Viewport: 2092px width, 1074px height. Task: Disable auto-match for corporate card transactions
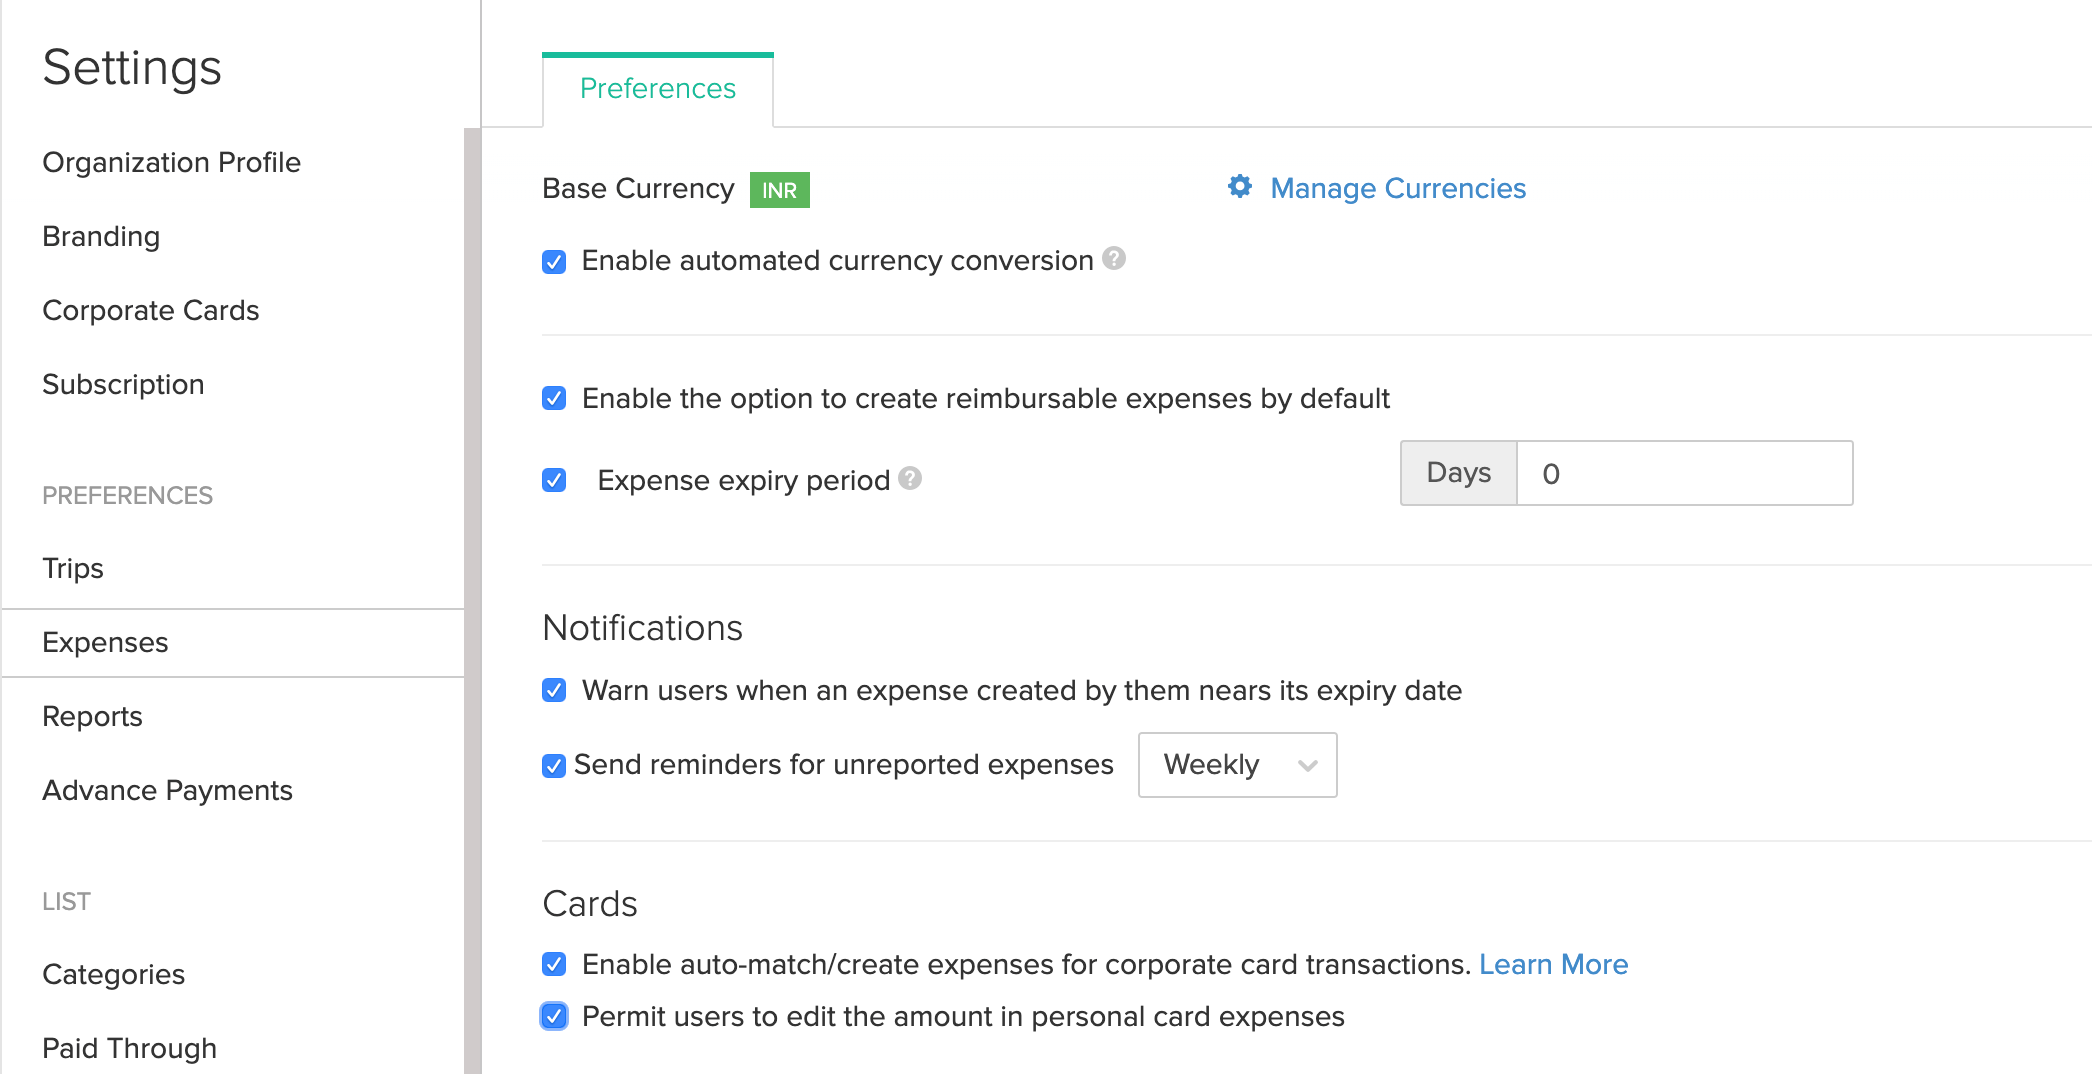[x=554, y=964]
